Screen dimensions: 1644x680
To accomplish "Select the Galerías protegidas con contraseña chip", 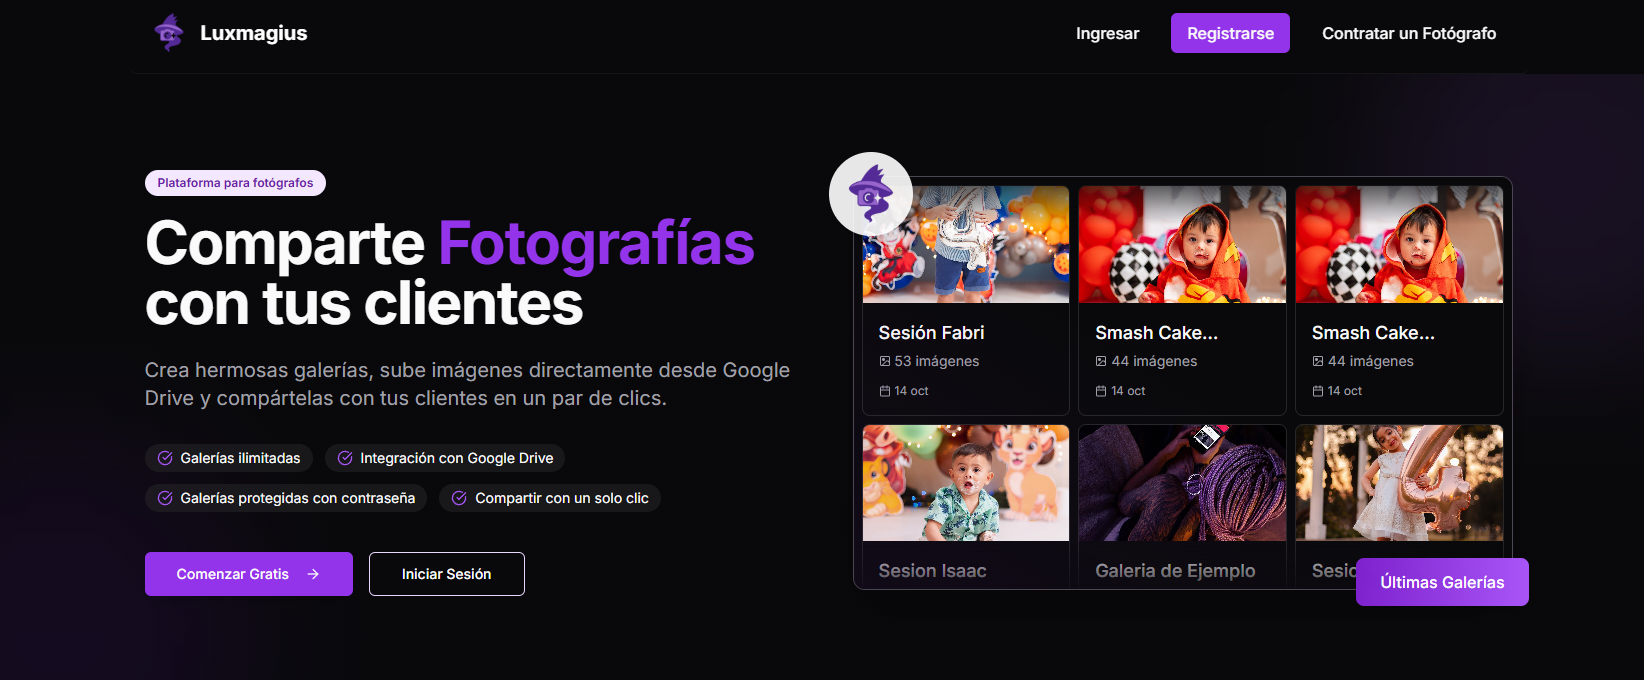I will point(286,498).
